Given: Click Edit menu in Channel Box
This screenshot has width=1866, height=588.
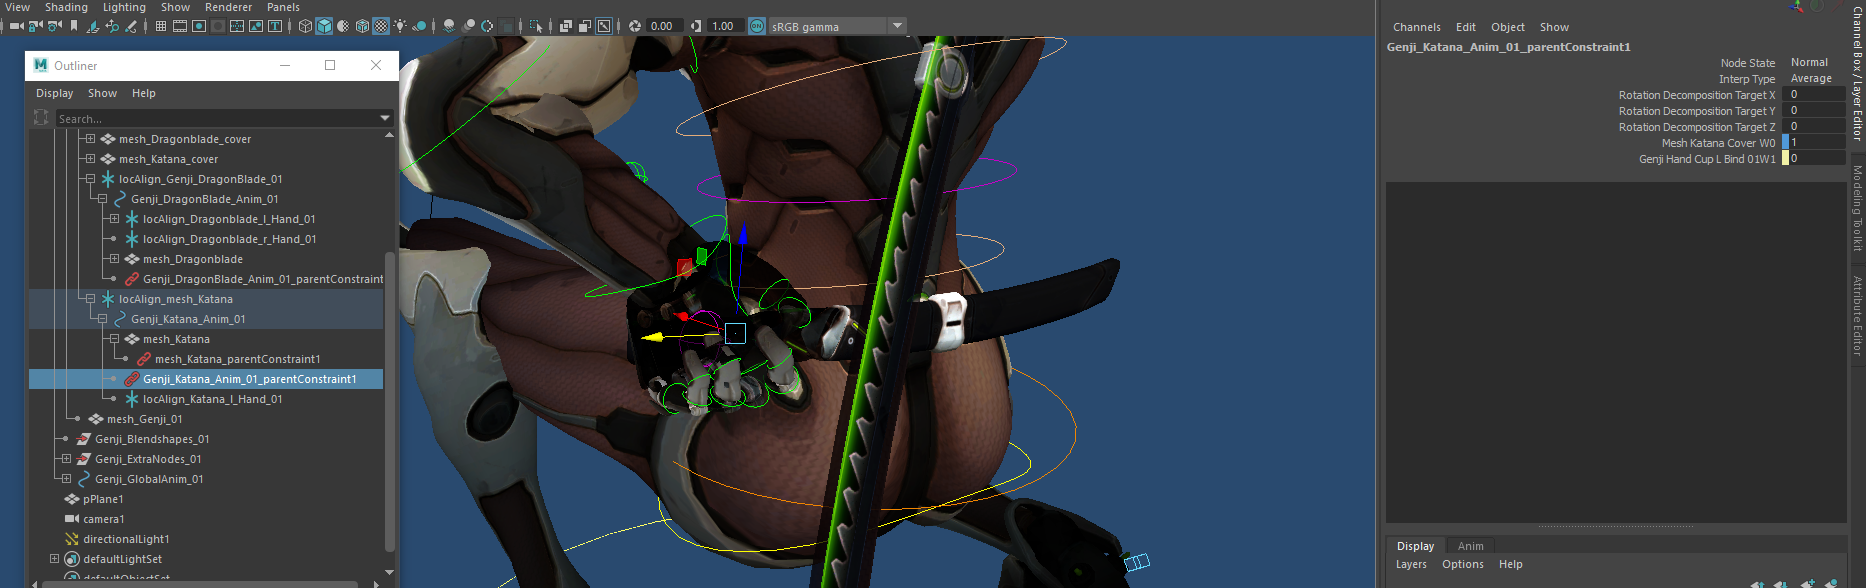Looking at the screenshot, I should tap(1465, 27).
